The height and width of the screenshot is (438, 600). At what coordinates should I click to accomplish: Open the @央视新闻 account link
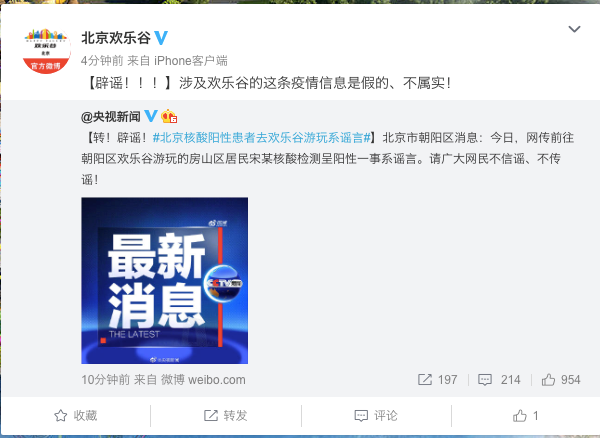pos(111,116)
